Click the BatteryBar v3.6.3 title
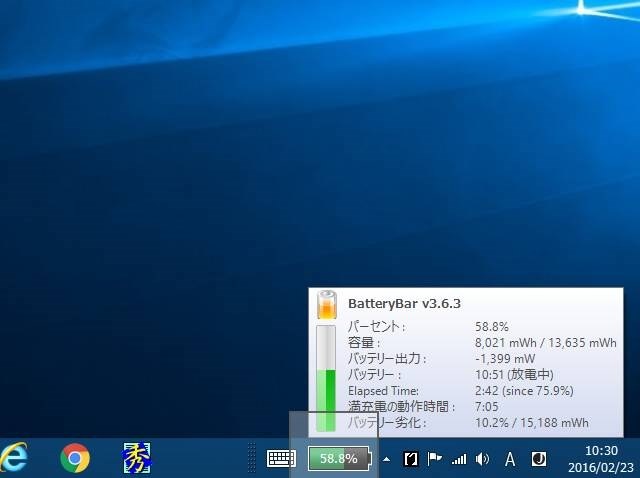The image size is (640, 478). click(x=404, y=304)
